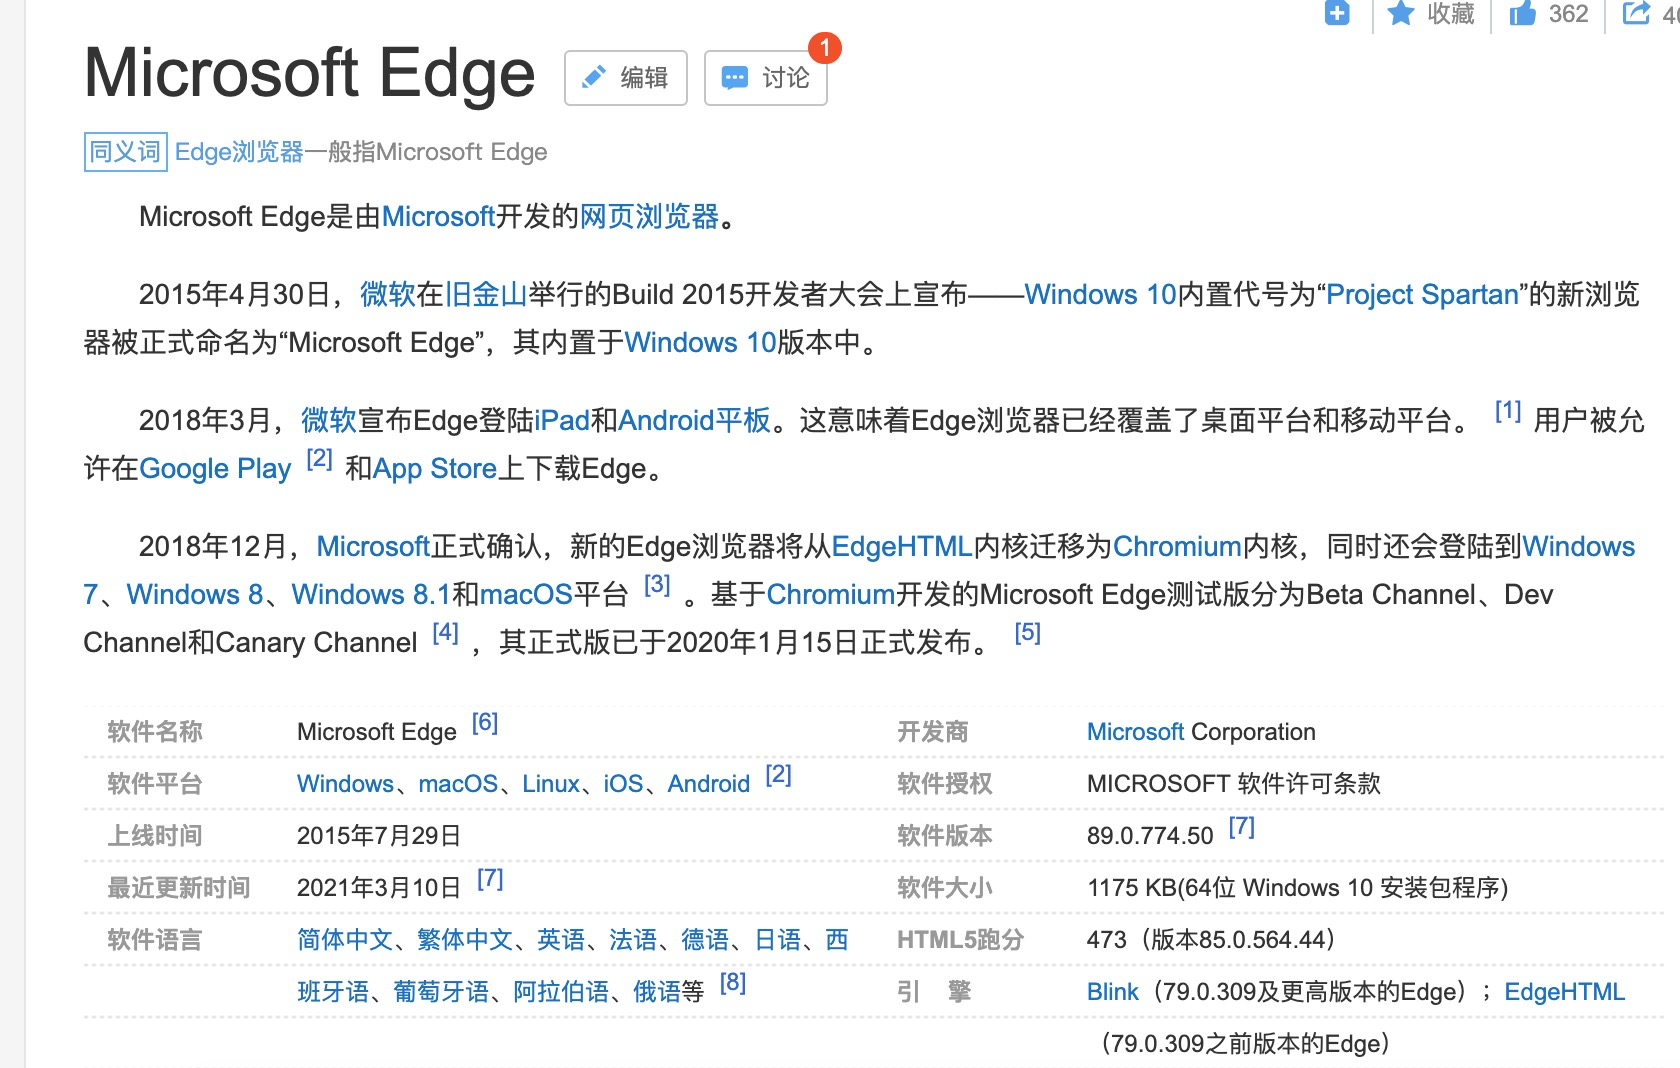
Task: Open the 繁体中文 language link
Action: point(465,940)
